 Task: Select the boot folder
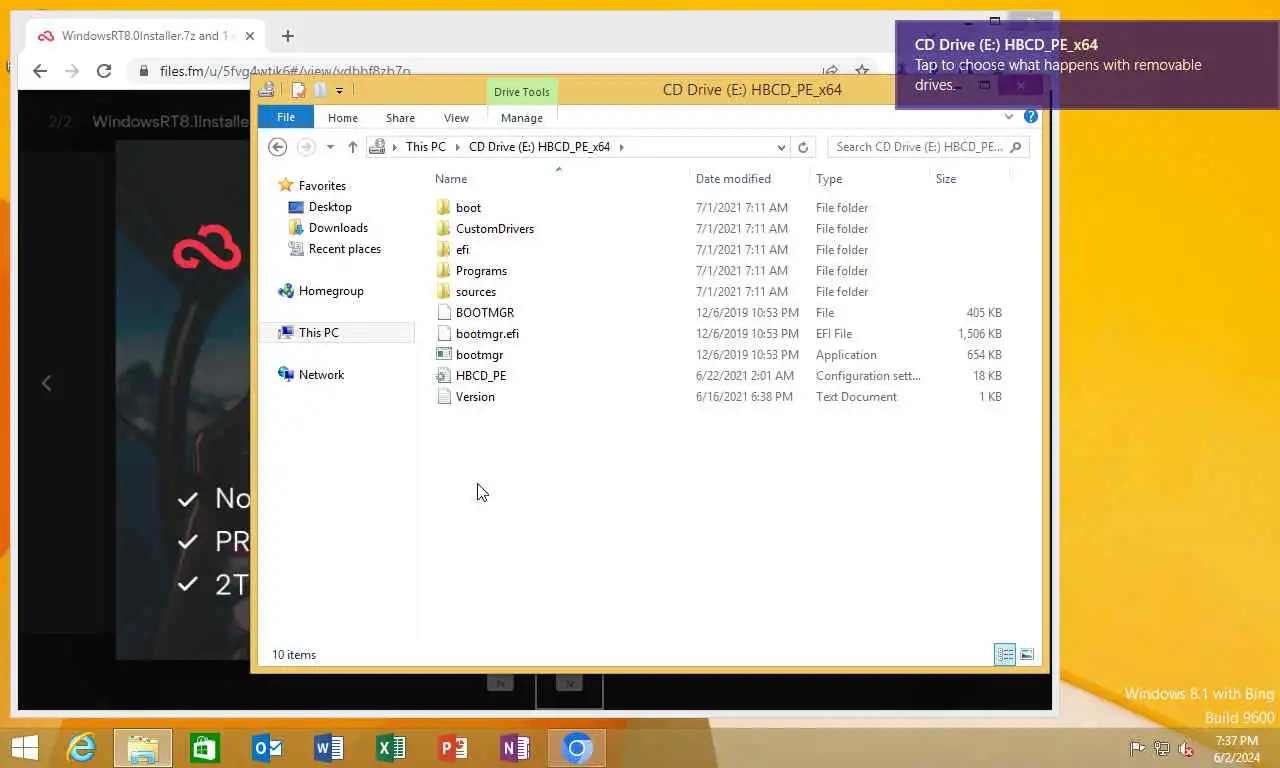[468, 208]
